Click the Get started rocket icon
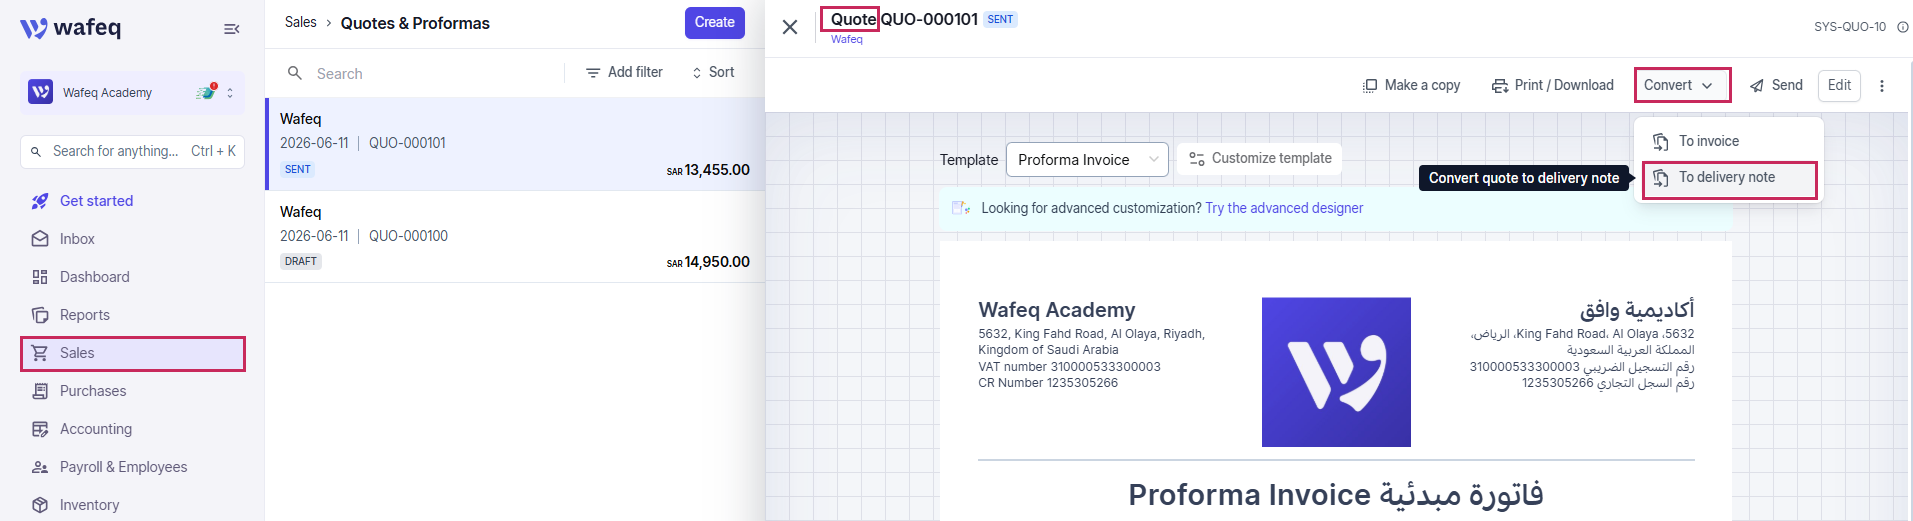Viewport: 1913px width, 521px height. coord(40,201)
